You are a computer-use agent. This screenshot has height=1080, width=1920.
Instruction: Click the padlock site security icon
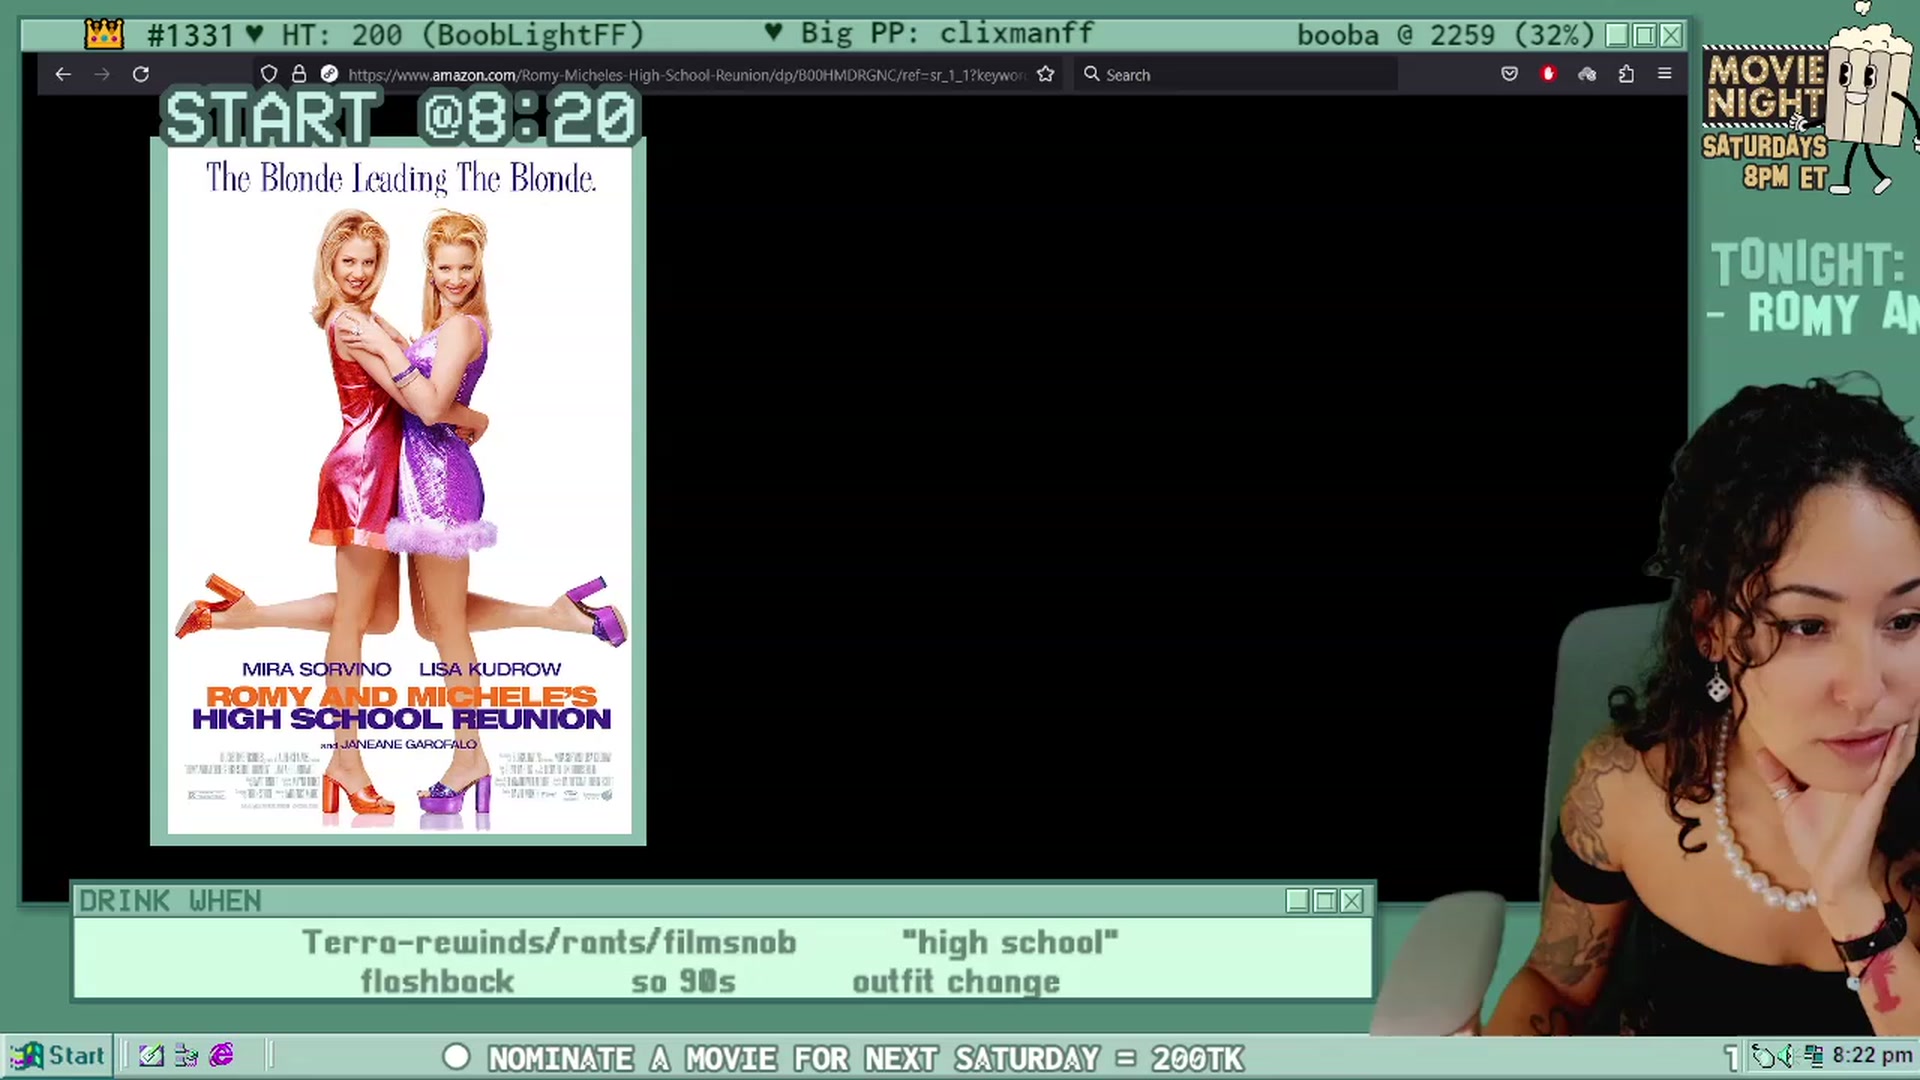299,74
